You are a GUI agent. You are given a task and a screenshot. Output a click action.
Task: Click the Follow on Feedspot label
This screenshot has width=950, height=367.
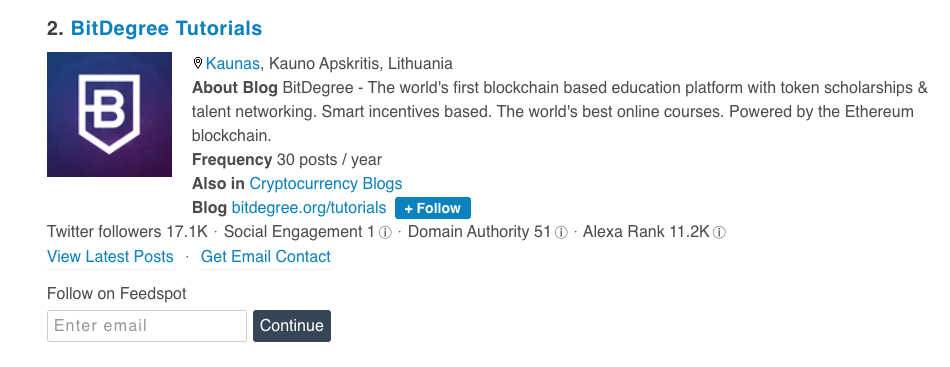(x=116, y=294)
